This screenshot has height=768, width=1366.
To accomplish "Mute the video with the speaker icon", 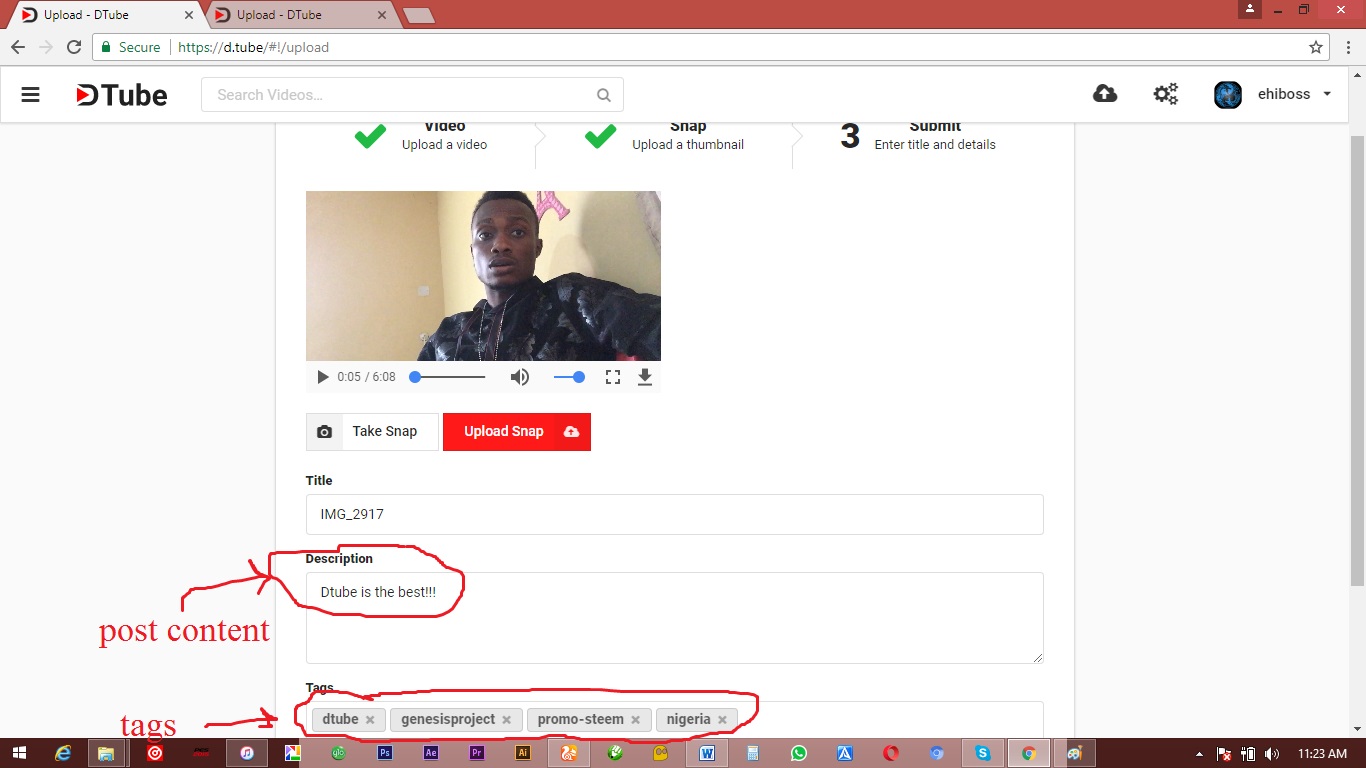I will [x=520, y=377].
